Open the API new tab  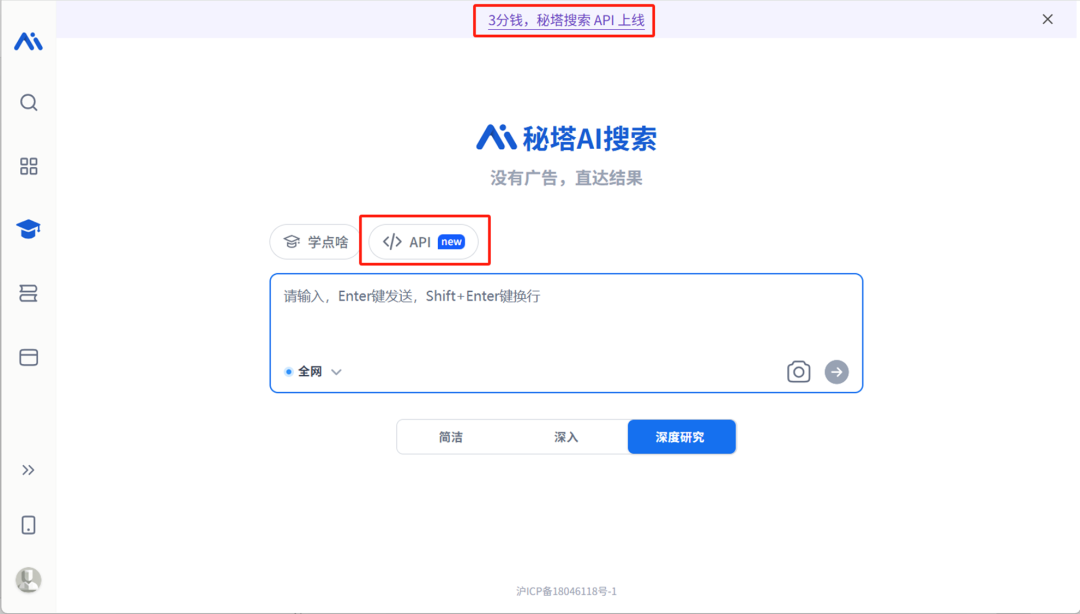424,240
